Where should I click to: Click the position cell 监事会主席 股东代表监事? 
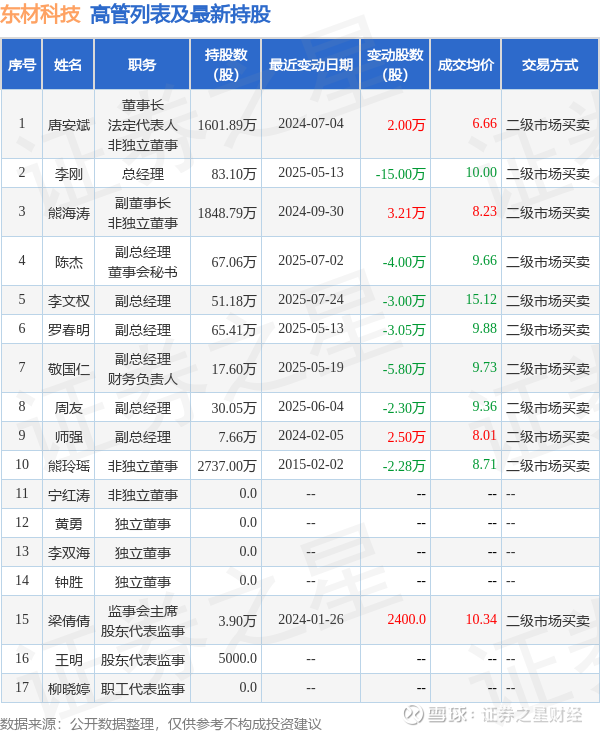pyautogui.click(x=143, y=621)
